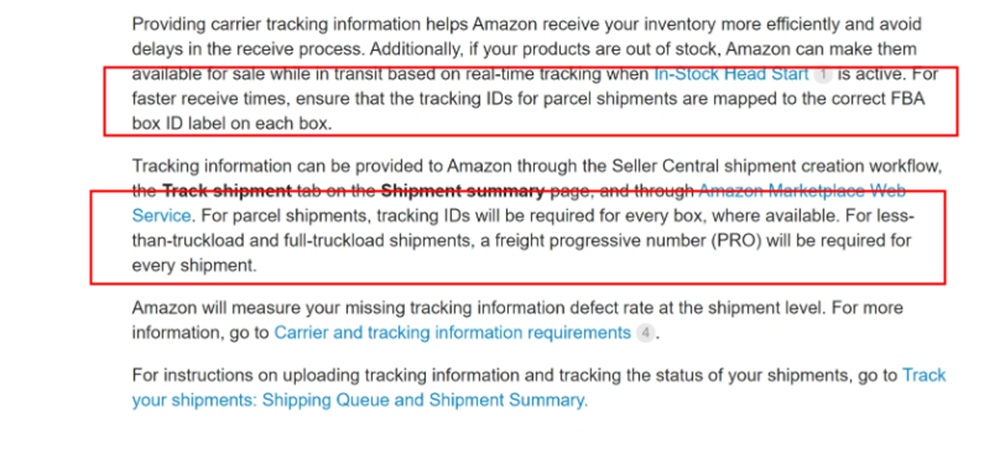Click the footnote badge numbered 4

[646, 333]
